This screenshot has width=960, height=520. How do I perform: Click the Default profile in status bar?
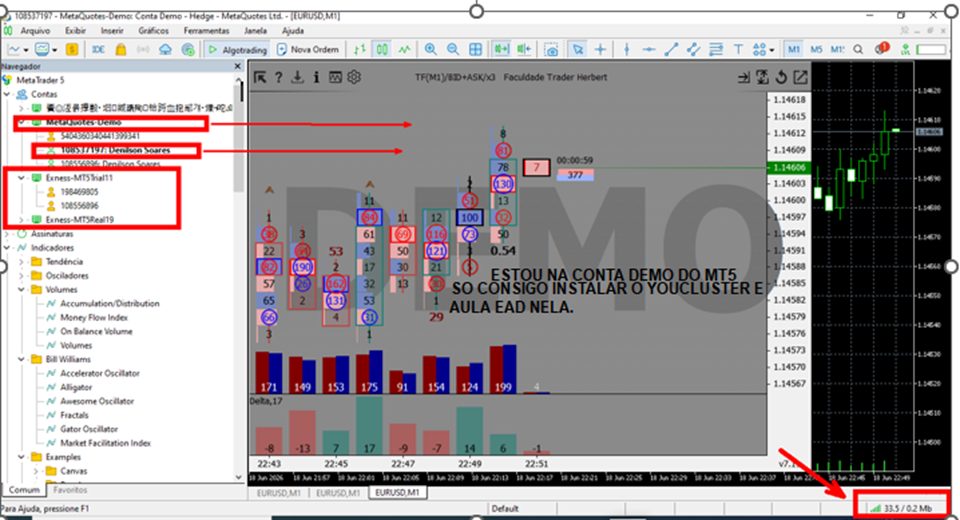tap(505, 508)
